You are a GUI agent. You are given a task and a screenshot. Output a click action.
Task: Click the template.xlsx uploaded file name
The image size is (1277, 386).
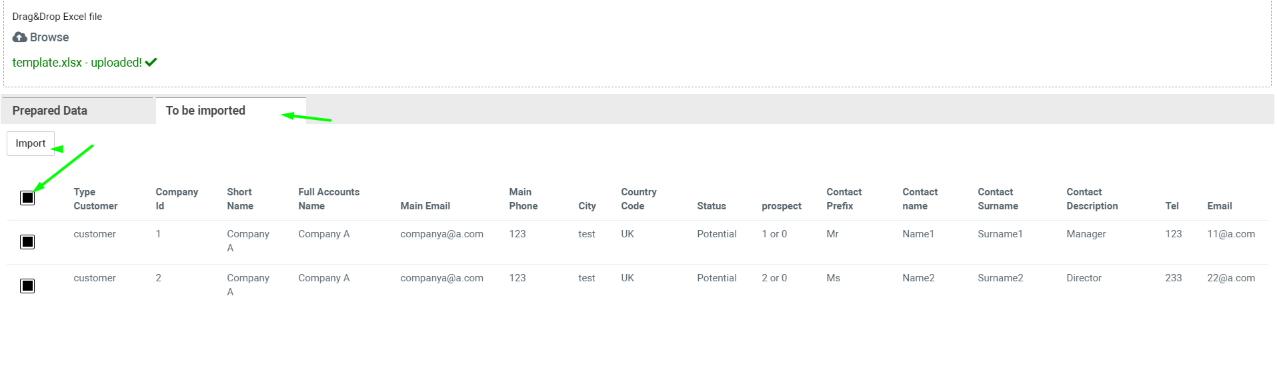(47, 62)
